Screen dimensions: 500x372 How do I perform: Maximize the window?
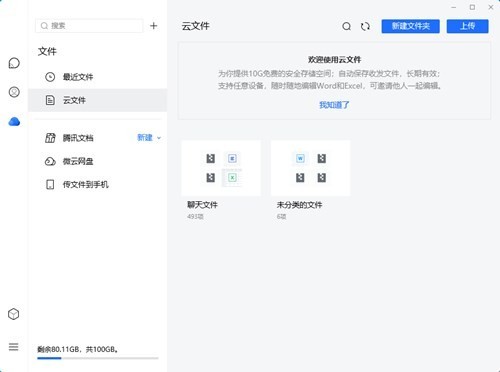pyautogui.click(x=472, y=7)
